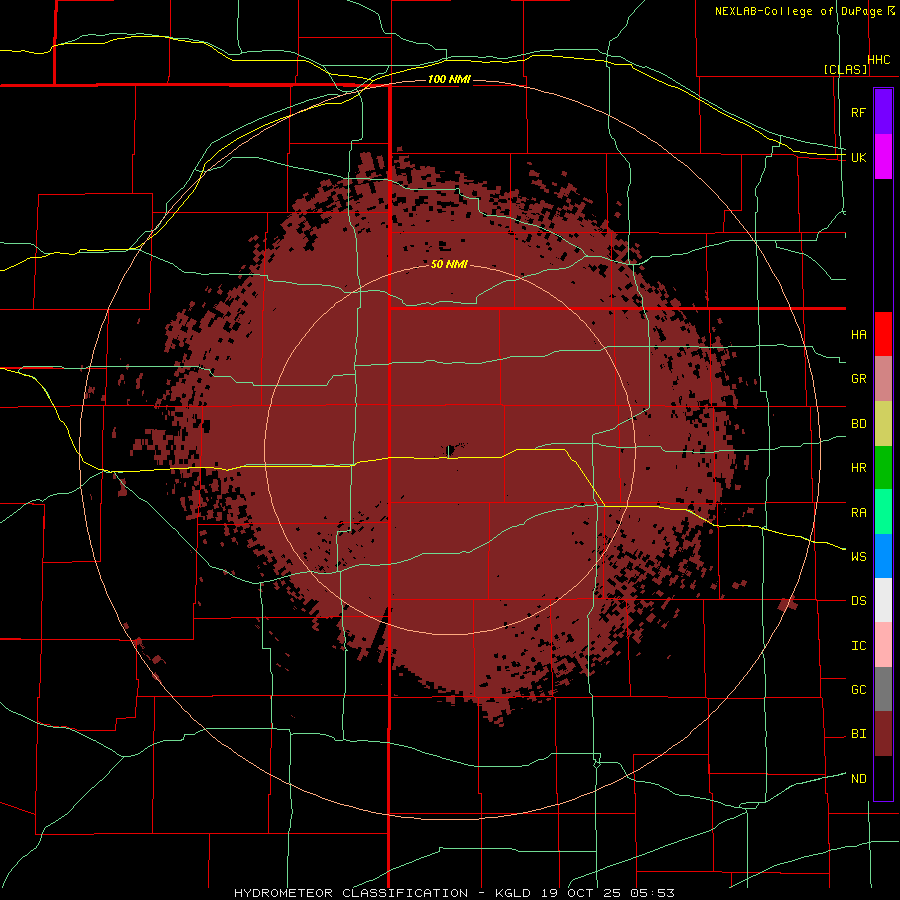This screenshot has width=900, height=900.
Task: Click the HA legend label
Action: [x=858, y=334]
